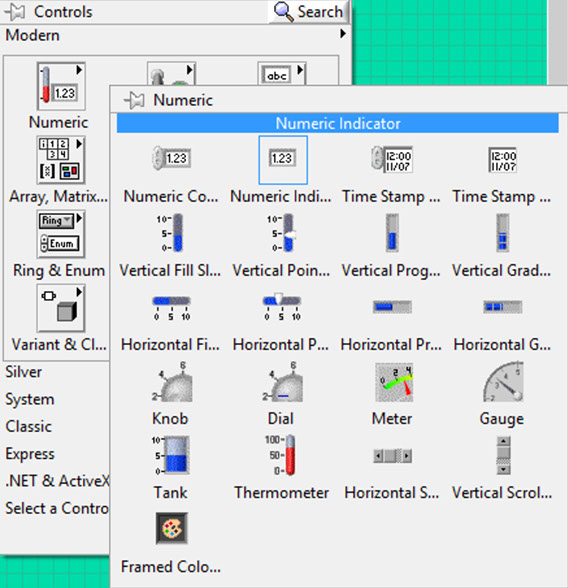Open the .NET & ActiveX category
Image resolution: width=568 pixels, height=588 pixels.
[57, 481]
